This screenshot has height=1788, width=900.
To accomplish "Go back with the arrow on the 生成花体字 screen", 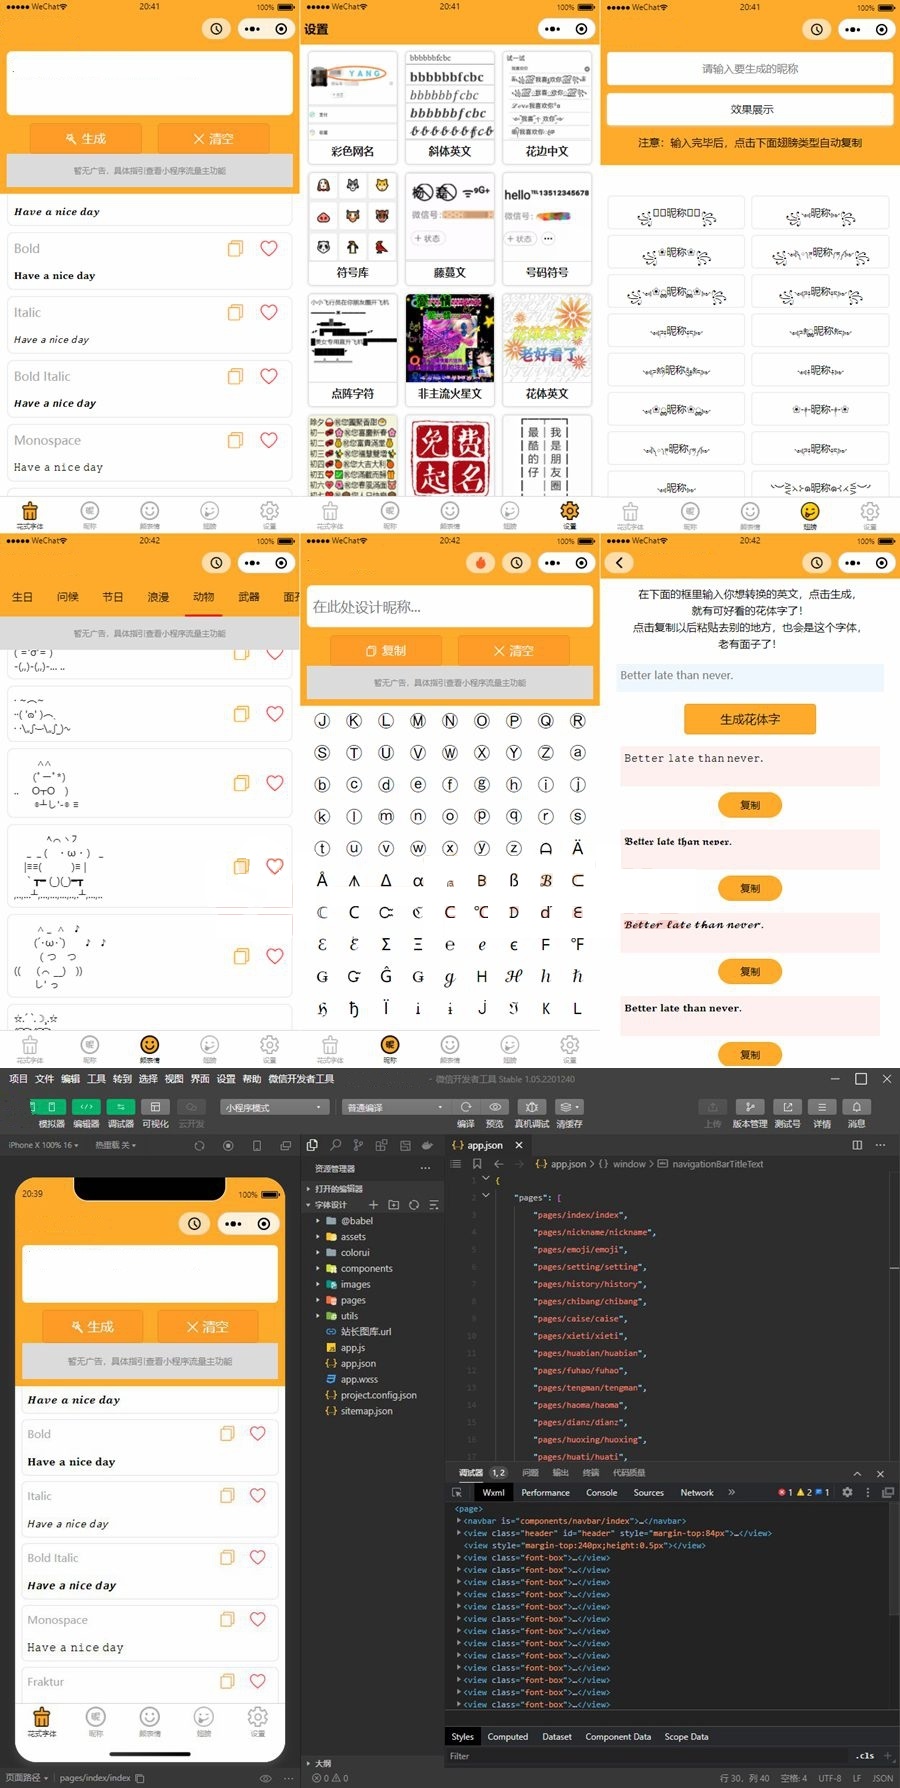I will [619, 562].
